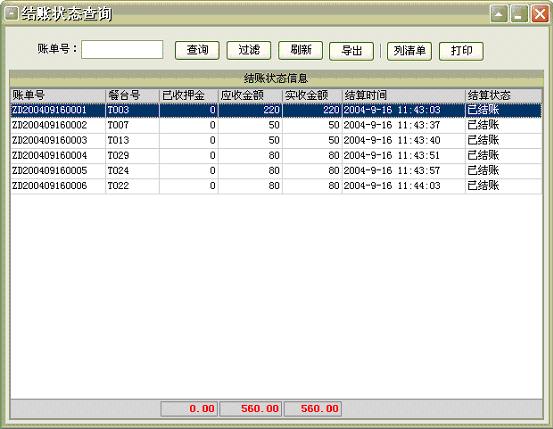Sort by the 账单号 column header
This screenshot has height=429, width=553.
coord(58,95)
